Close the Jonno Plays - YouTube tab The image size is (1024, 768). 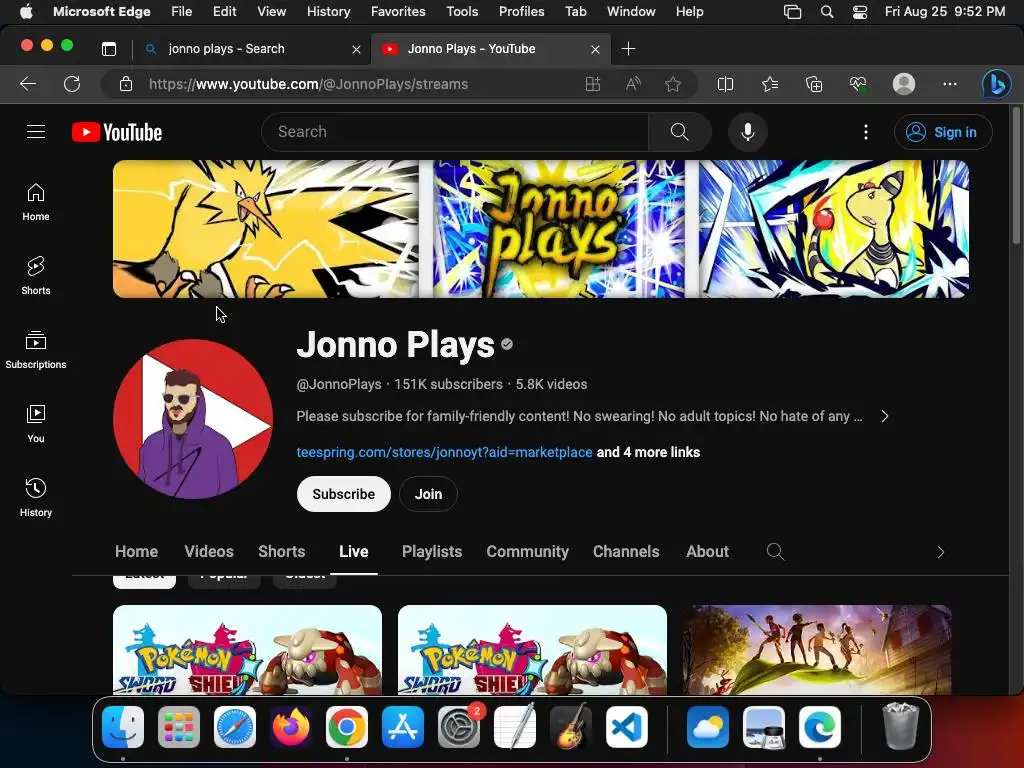(595, 49)
